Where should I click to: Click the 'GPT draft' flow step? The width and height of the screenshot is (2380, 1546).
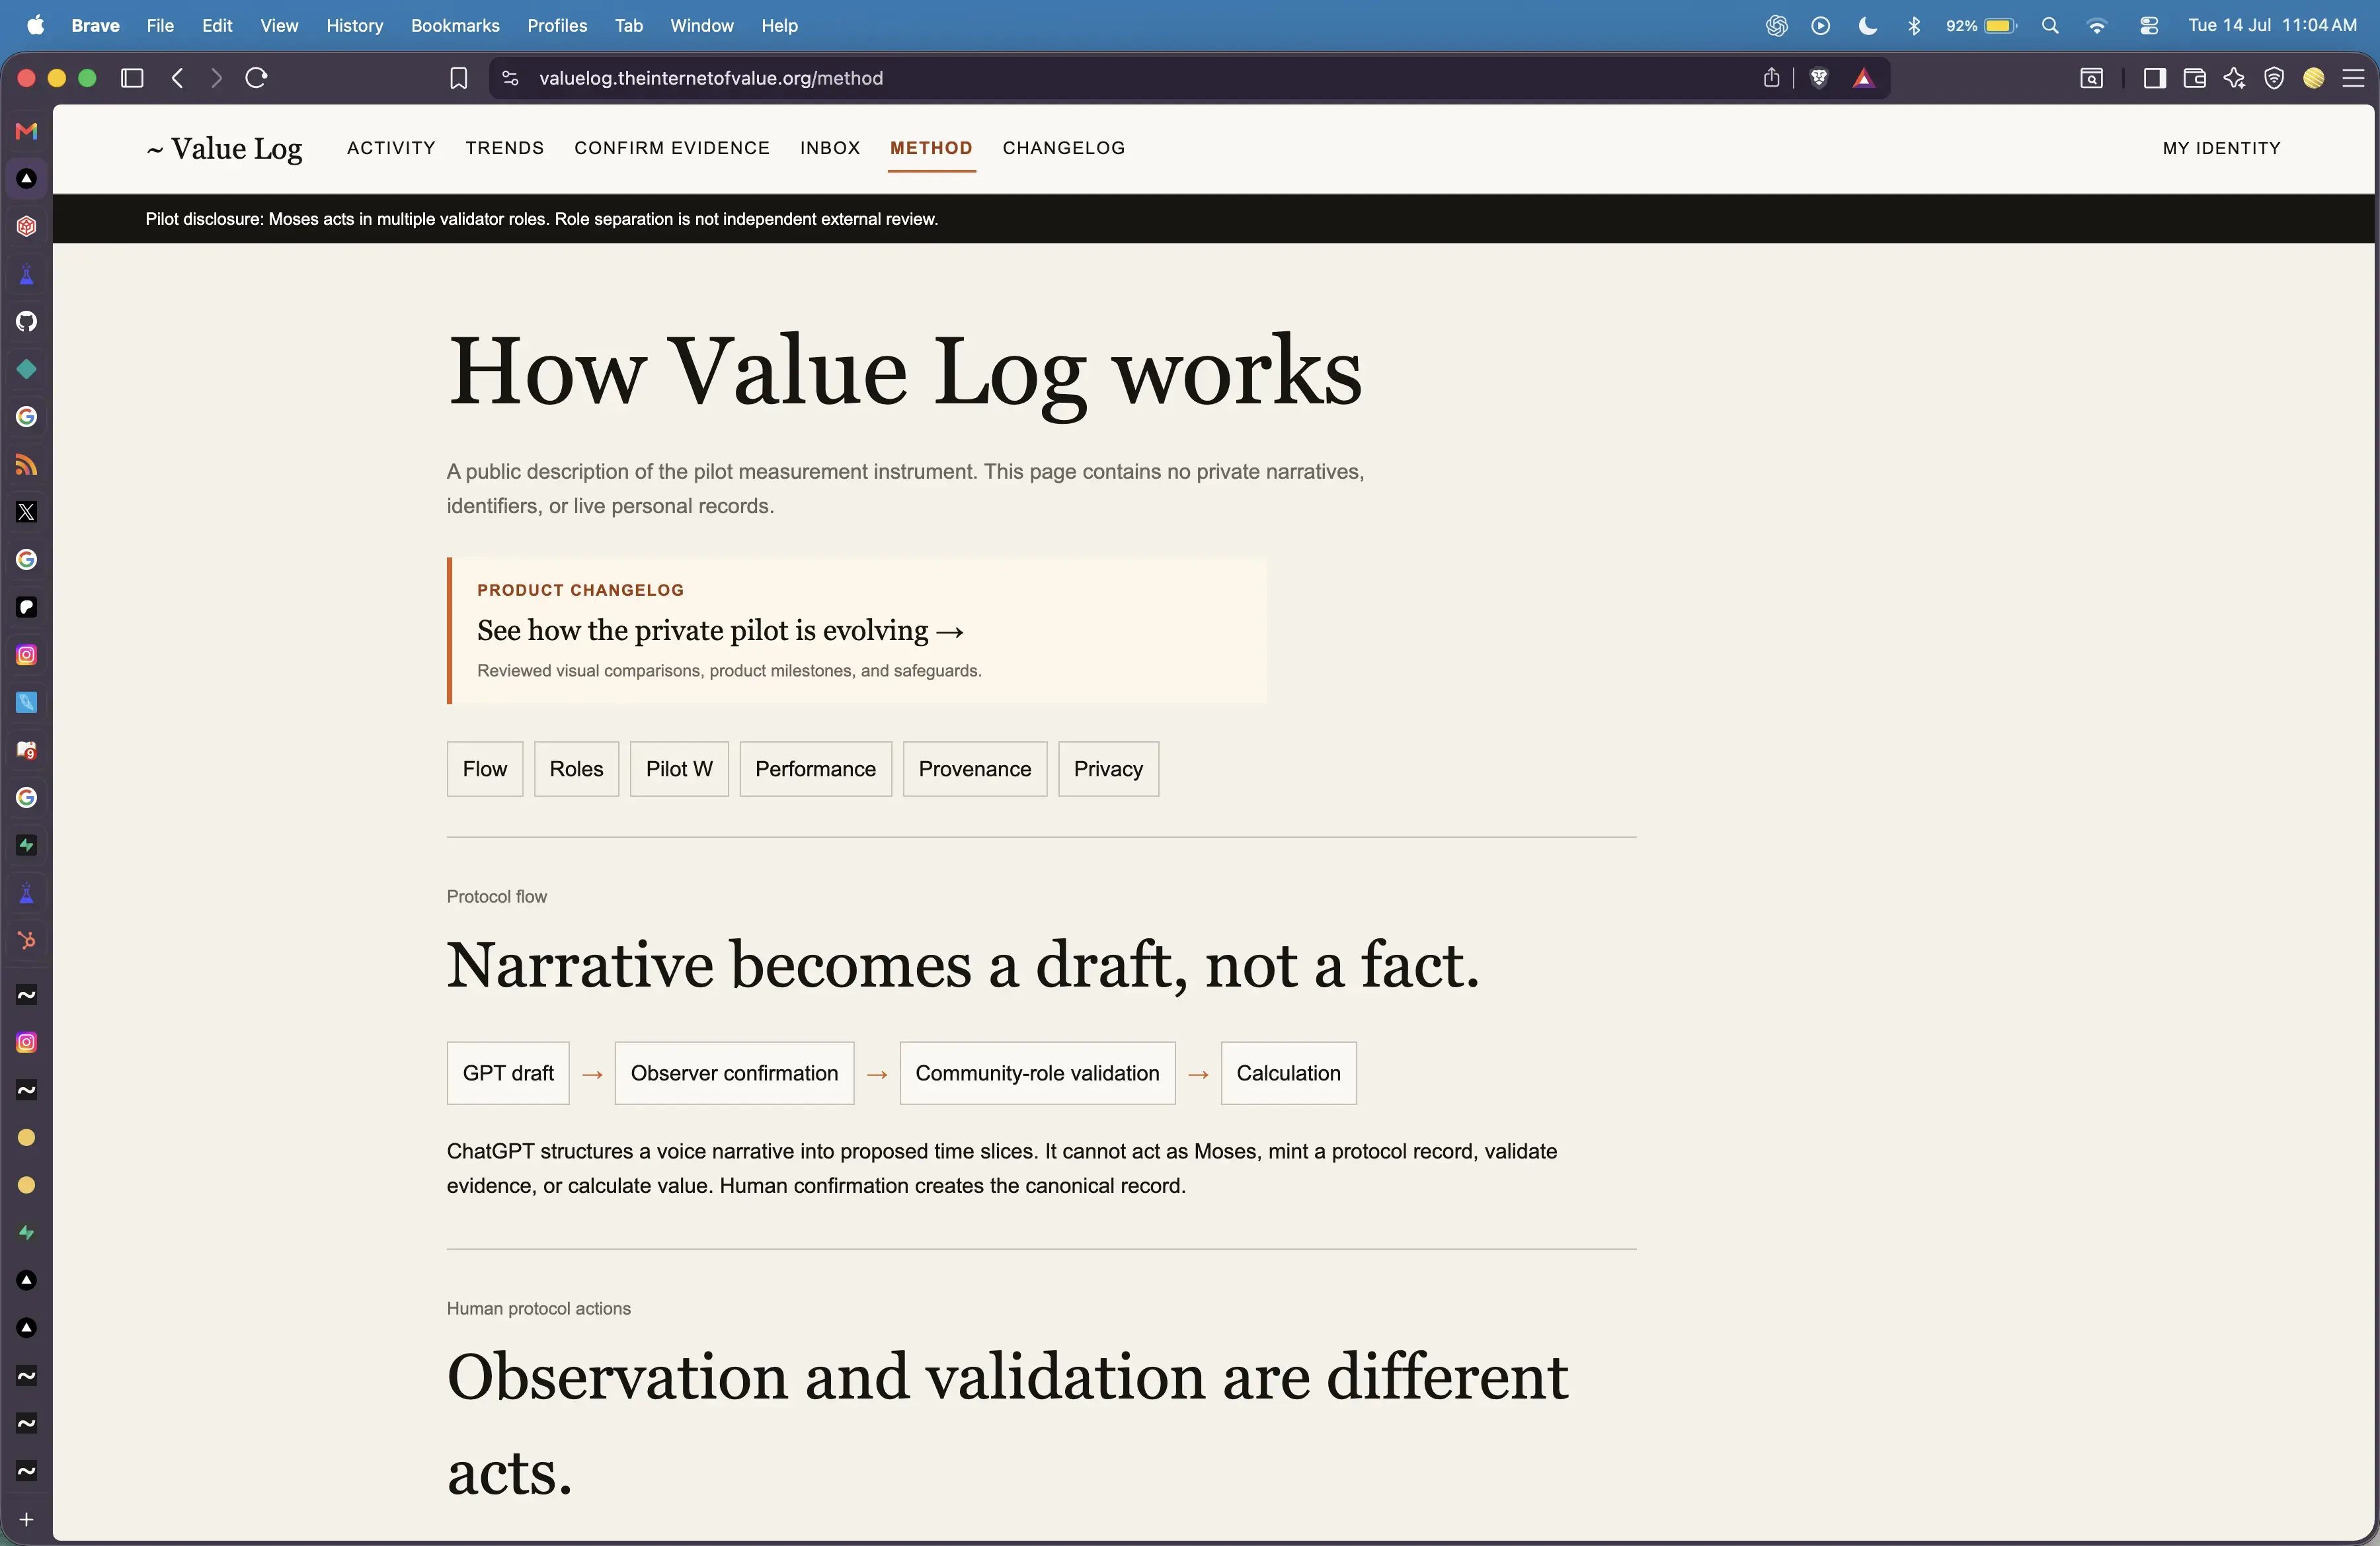[x=508, y=1073]
